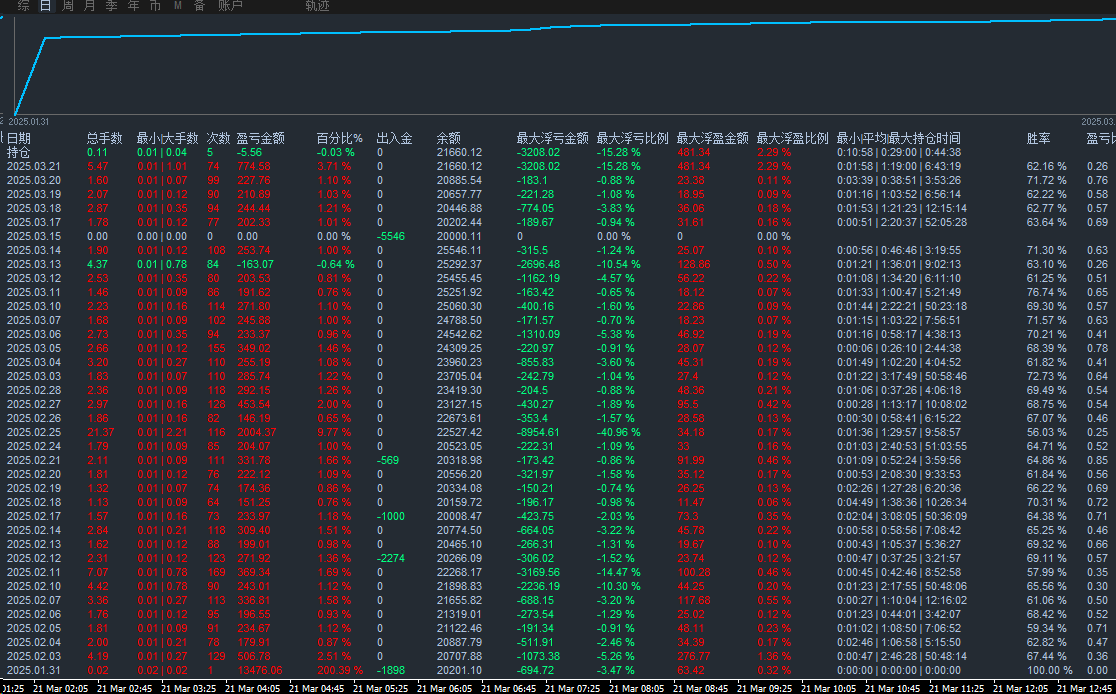The height and width of the screenshot is (694, 1116).
Task: Click the -1898 withdrawal value
Action: 391,670
